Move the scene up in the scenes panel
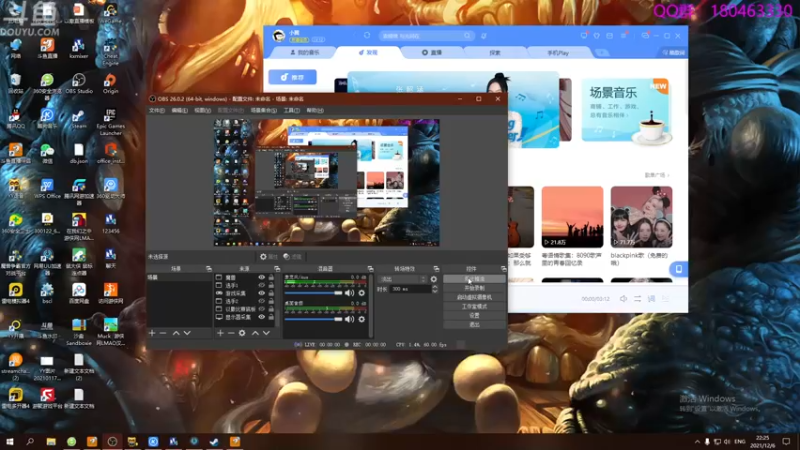800x450 pixels. (176, 333)
